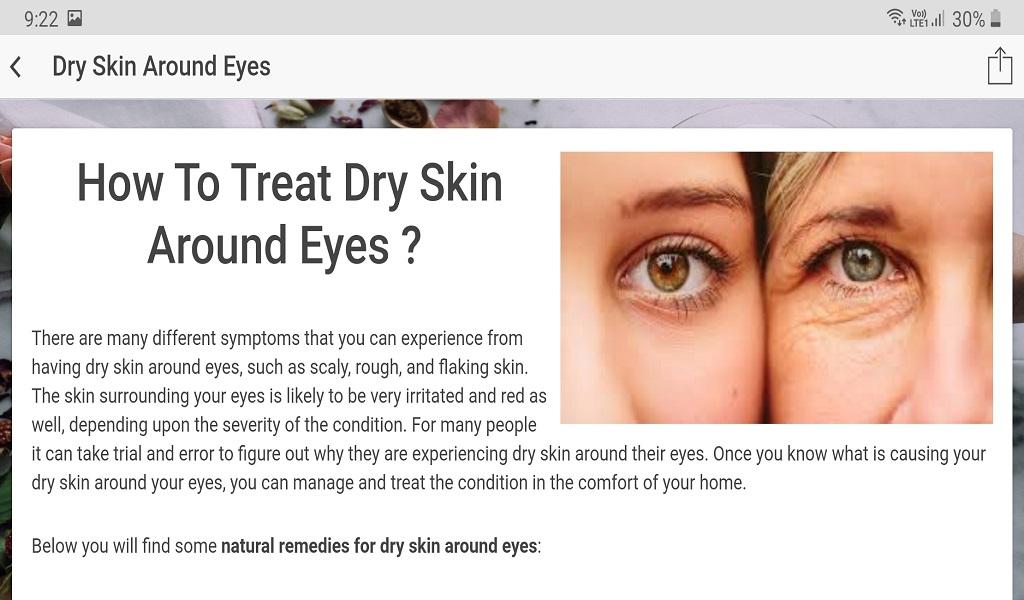Viewport: 1024px width, 600px height.
Task: Click the 'Dry Skin Around Eyes' header title
Action: pos(161,67)
